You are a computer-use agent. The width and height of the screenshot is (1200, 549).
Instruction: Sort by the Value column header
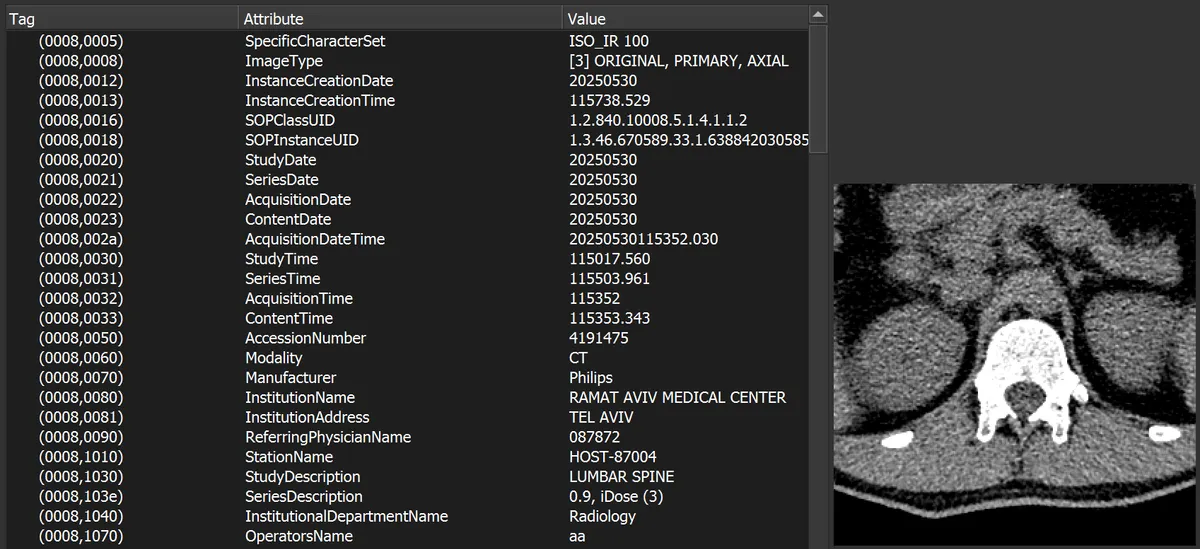tap(685, 18)
